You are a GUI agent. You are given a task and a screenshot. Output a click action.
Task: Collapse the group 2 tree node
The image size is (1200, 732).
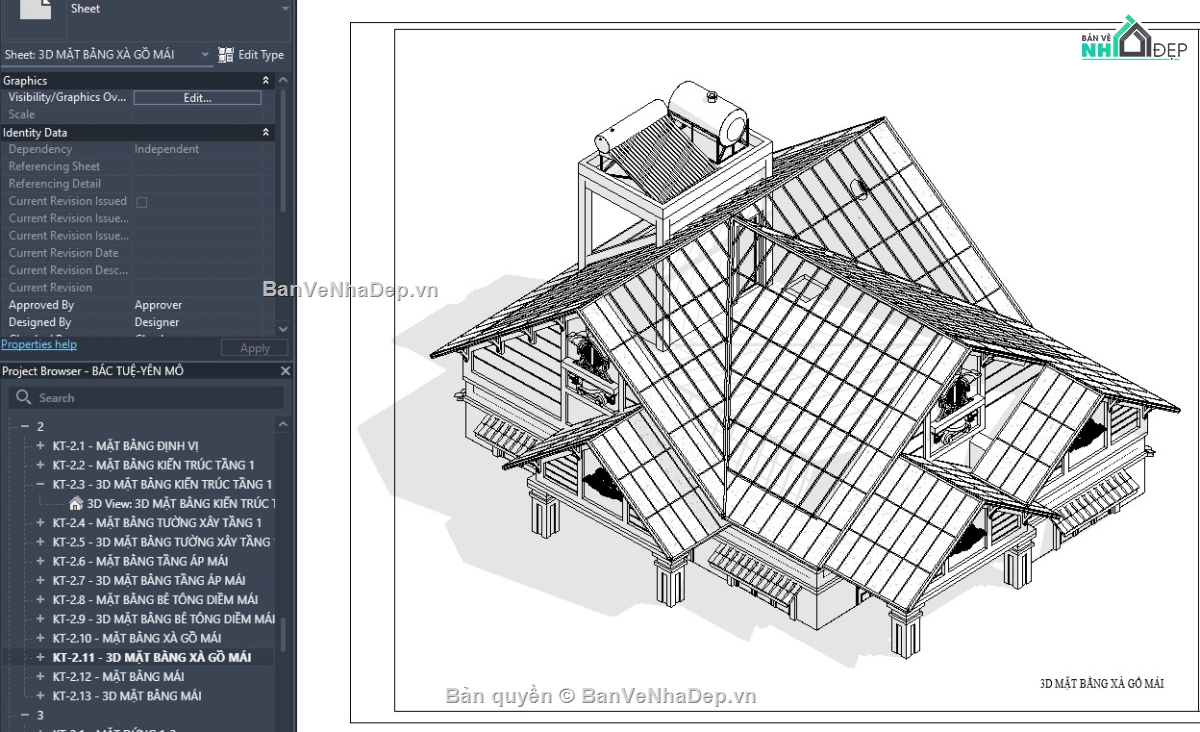point(23,427)
